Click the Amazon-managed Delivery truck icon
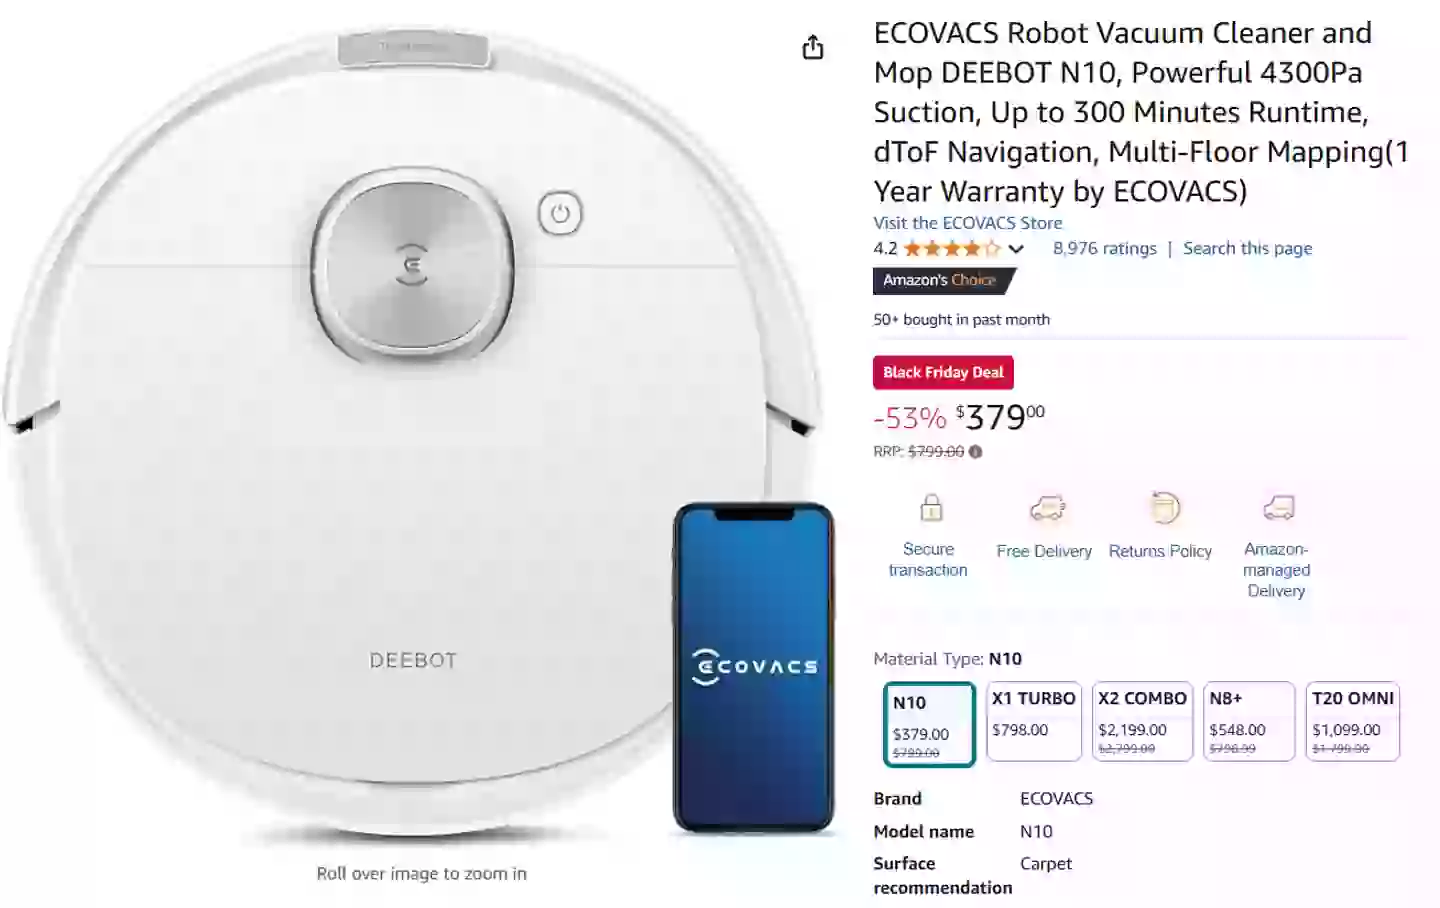This screenshot has height=908, width=1440. (1278, 508)
